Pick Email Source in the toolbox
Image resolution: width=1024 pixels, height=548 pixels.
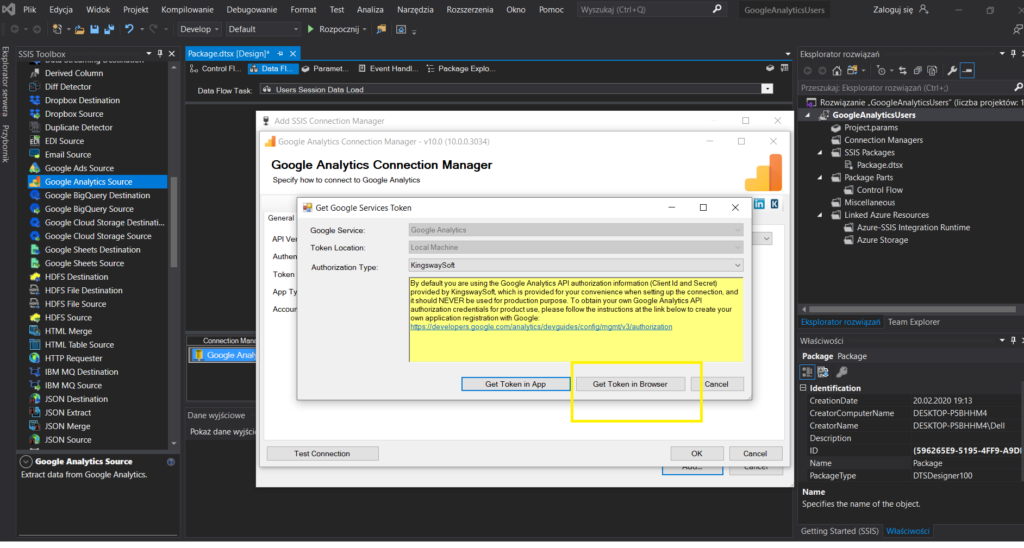[68, 155]
